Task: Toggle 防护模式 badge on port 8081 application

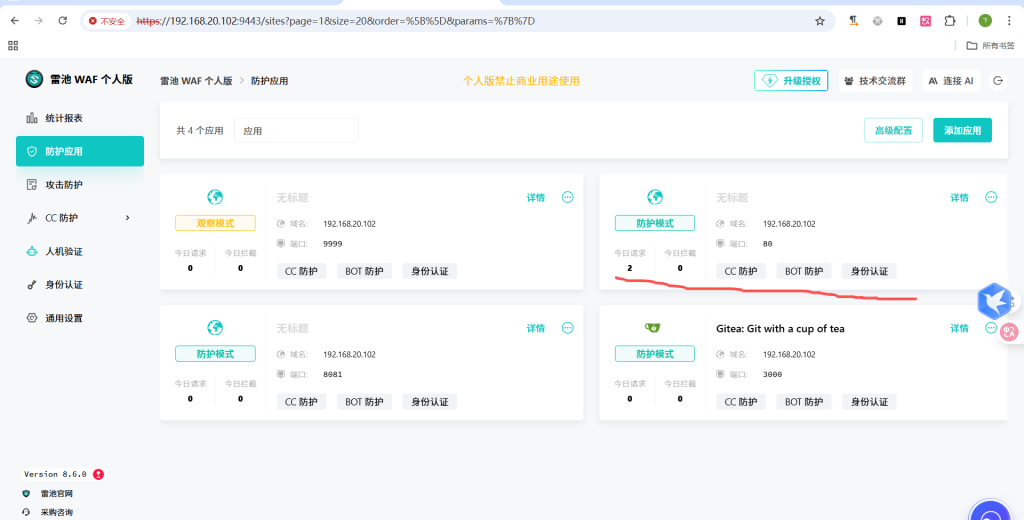Action: (215, 354)
